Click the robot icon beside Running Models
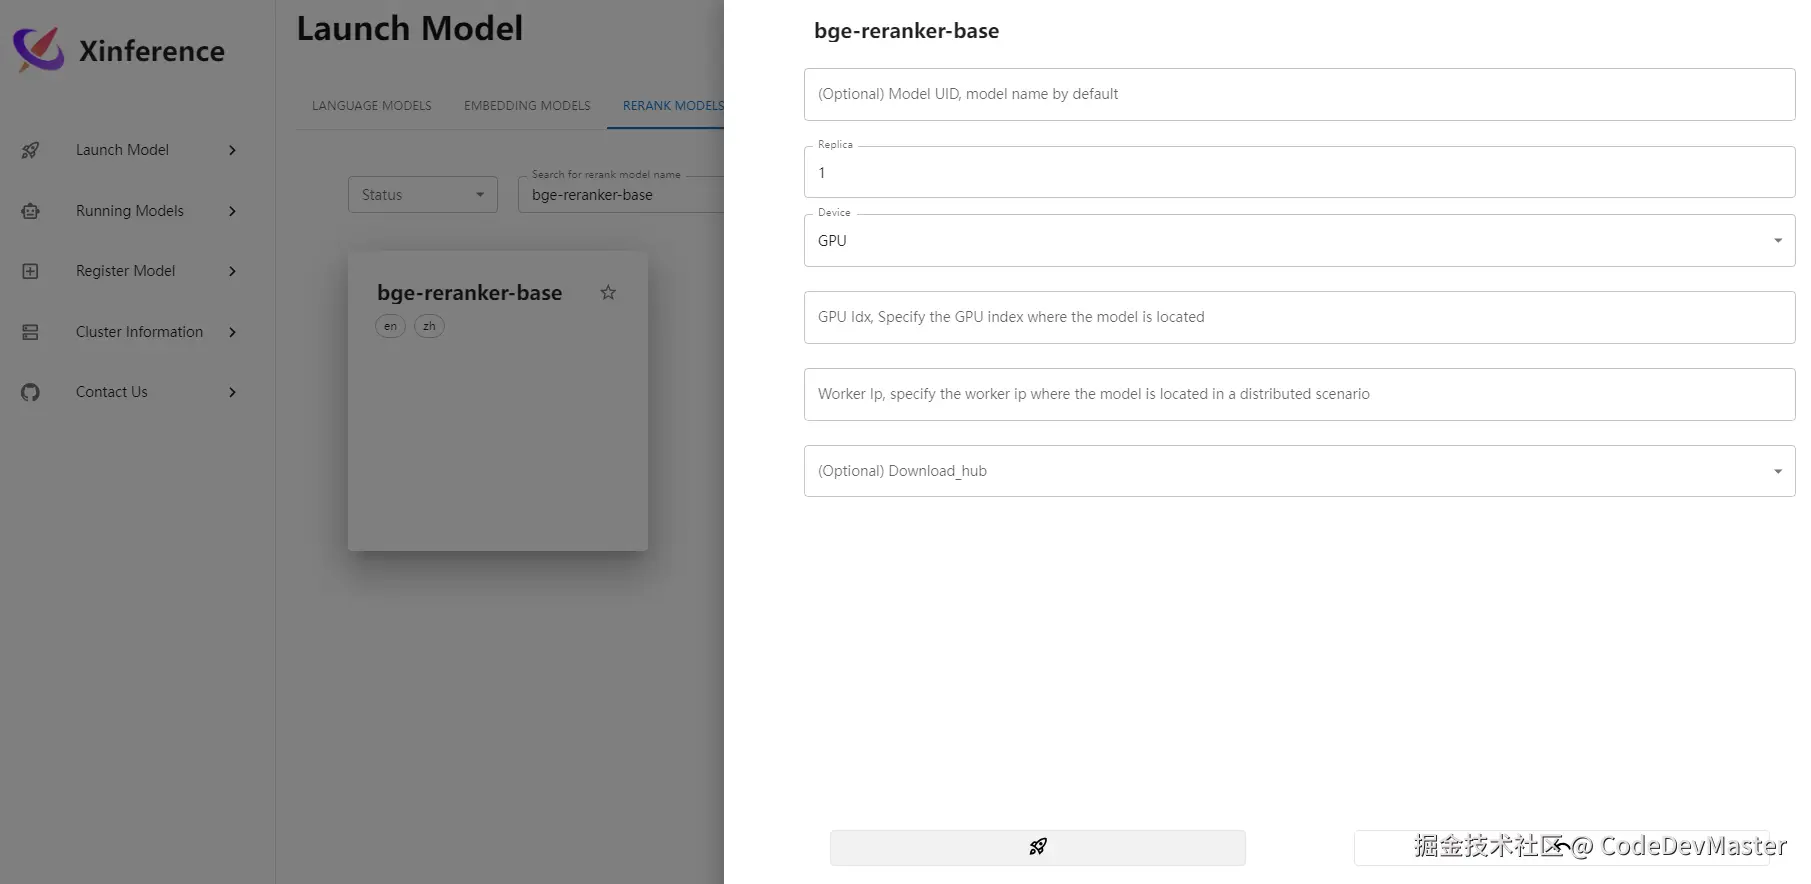The height and width of the screenshot is (884, 1811). click(x=31, y=211)
